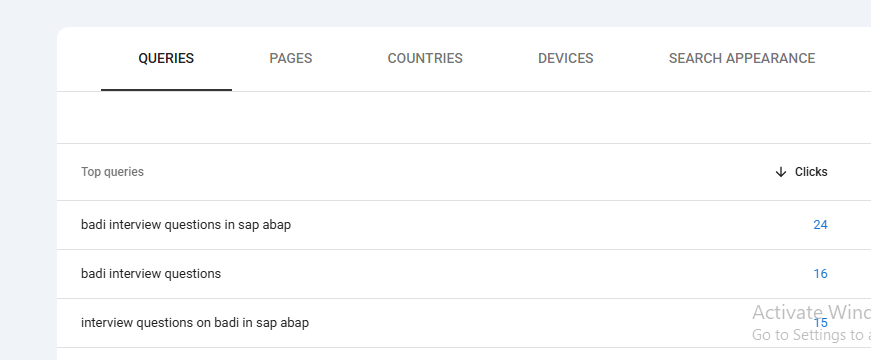The height and width of the screenshot is (360, 871).
Task: Click the Top queries column header
Action: [112, 172]
